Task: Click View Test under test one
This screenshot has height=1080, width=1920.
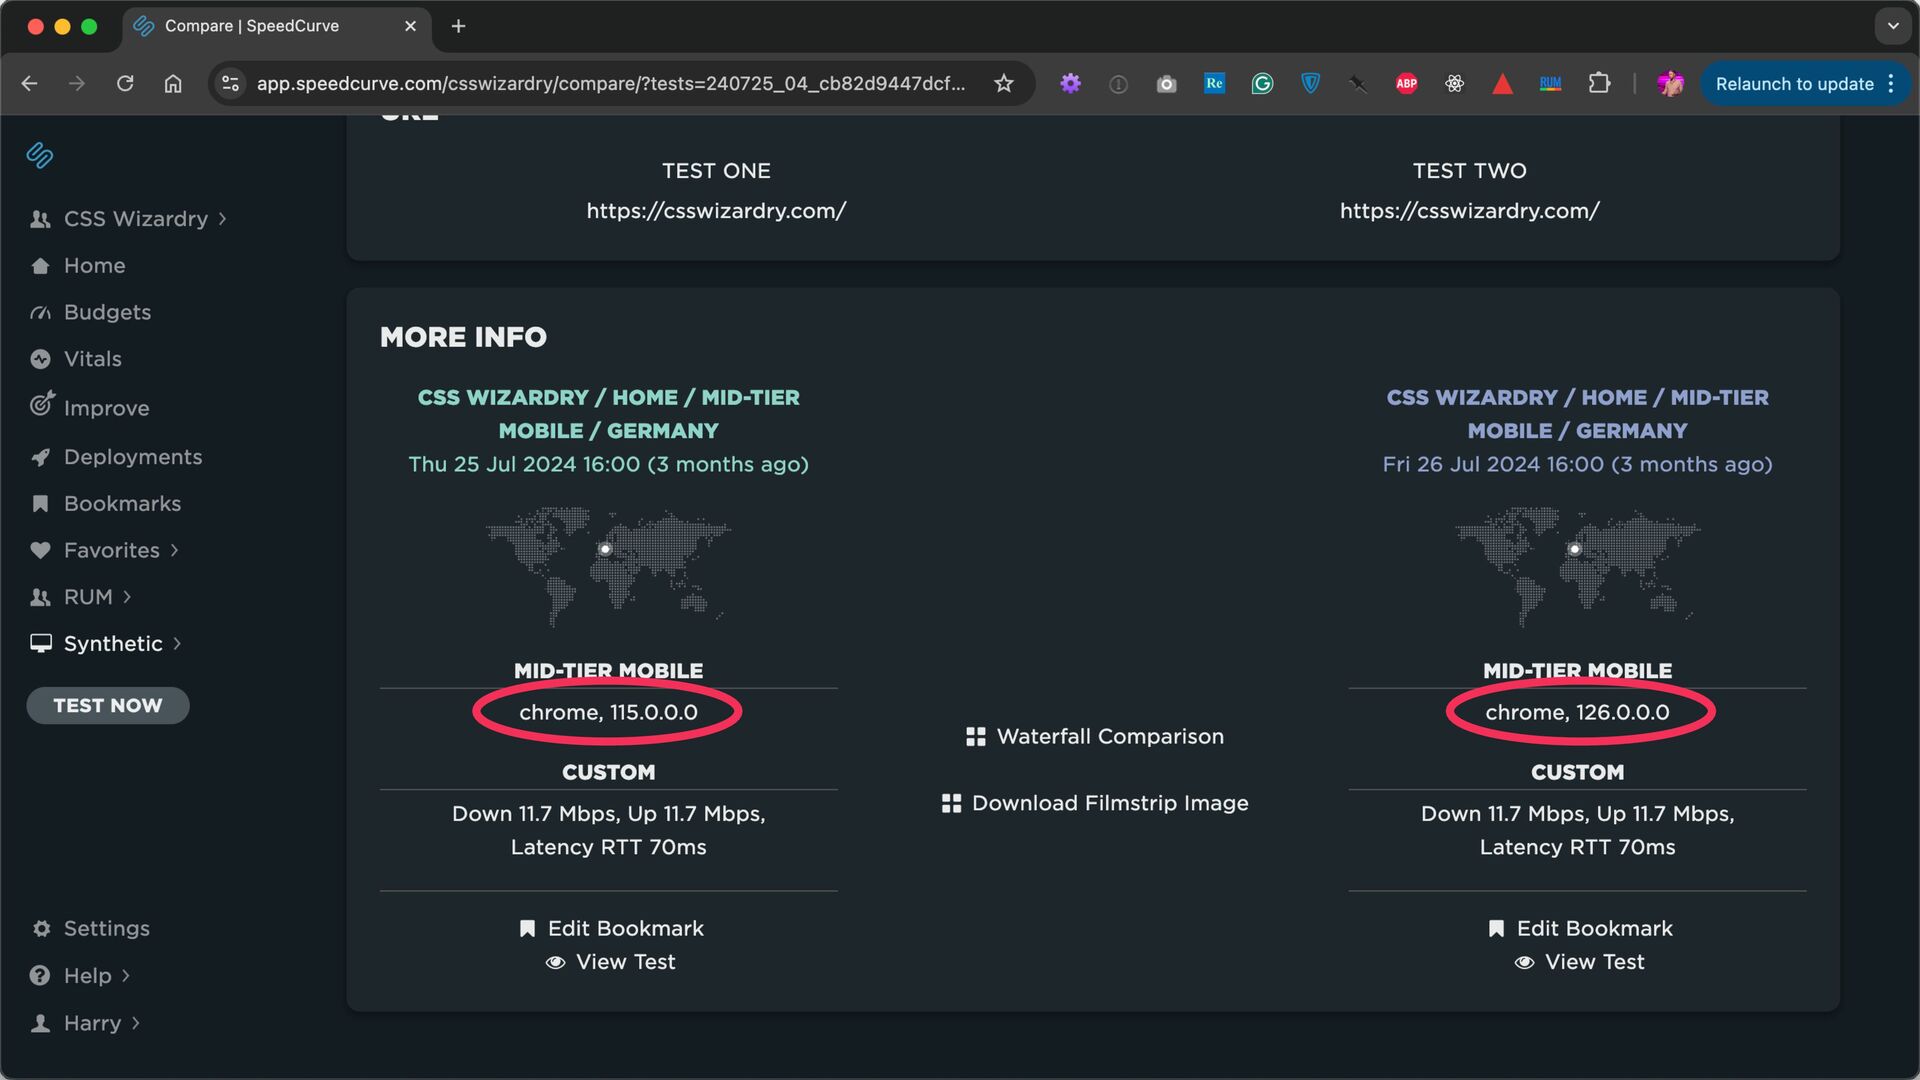Action: pos(610,962)
